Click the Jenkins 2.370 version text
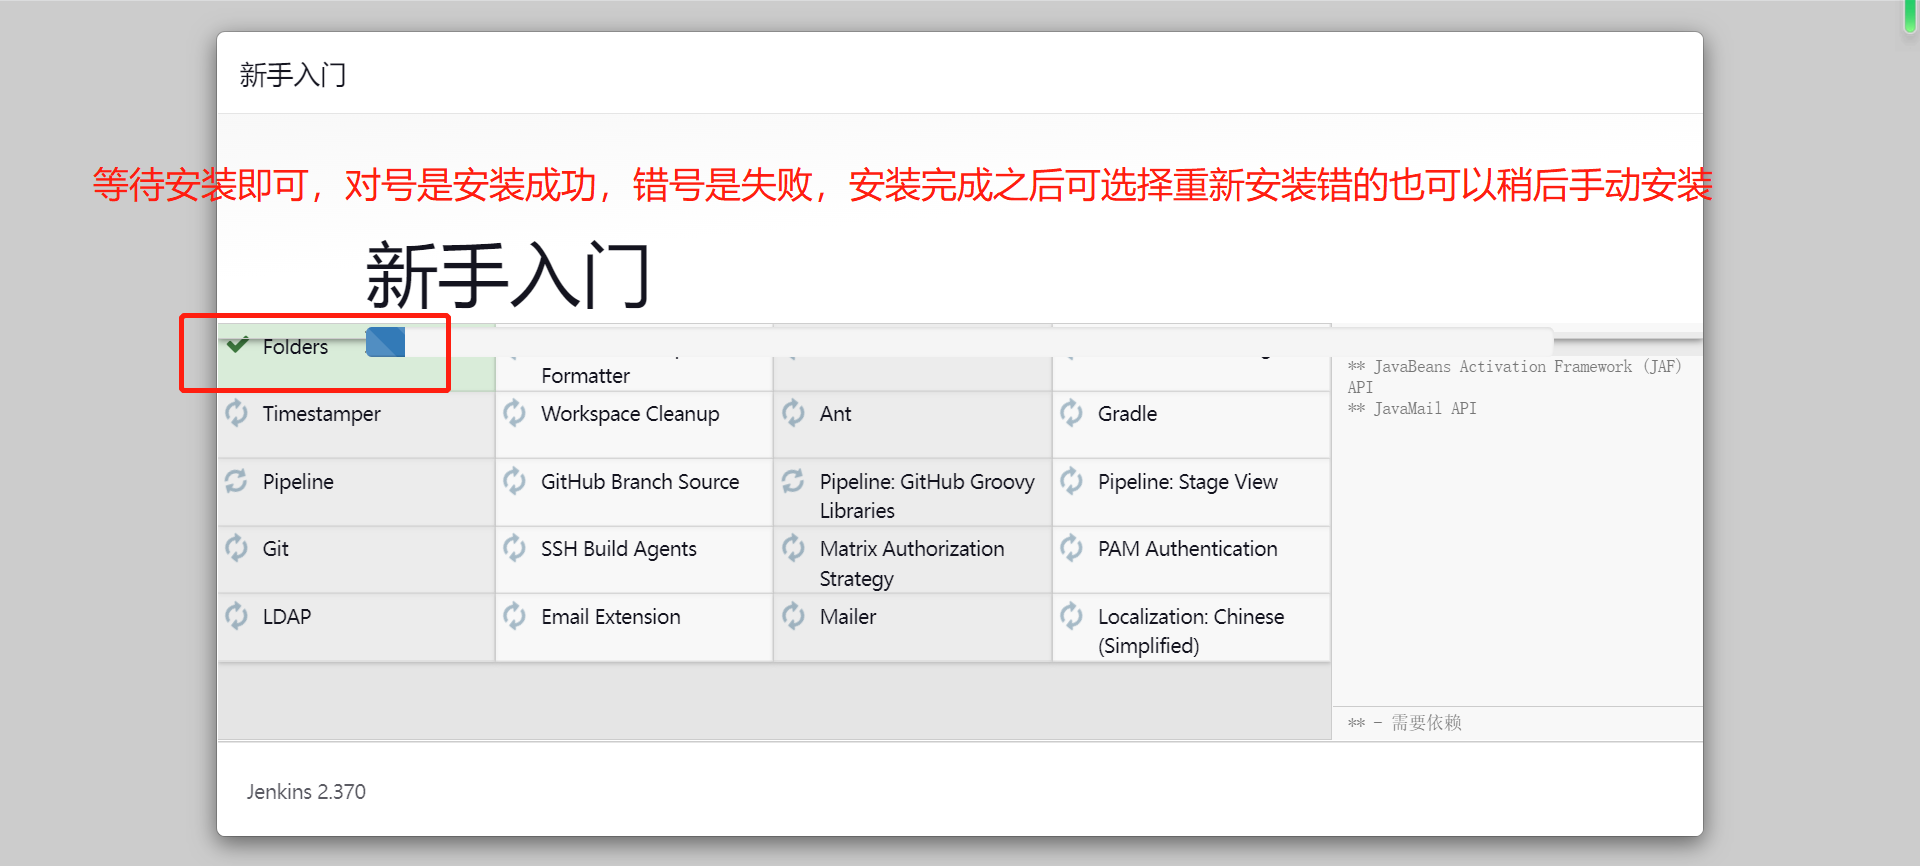This screenshot has height=866, width=1920. pyautogui.click(x=306, y=792)
